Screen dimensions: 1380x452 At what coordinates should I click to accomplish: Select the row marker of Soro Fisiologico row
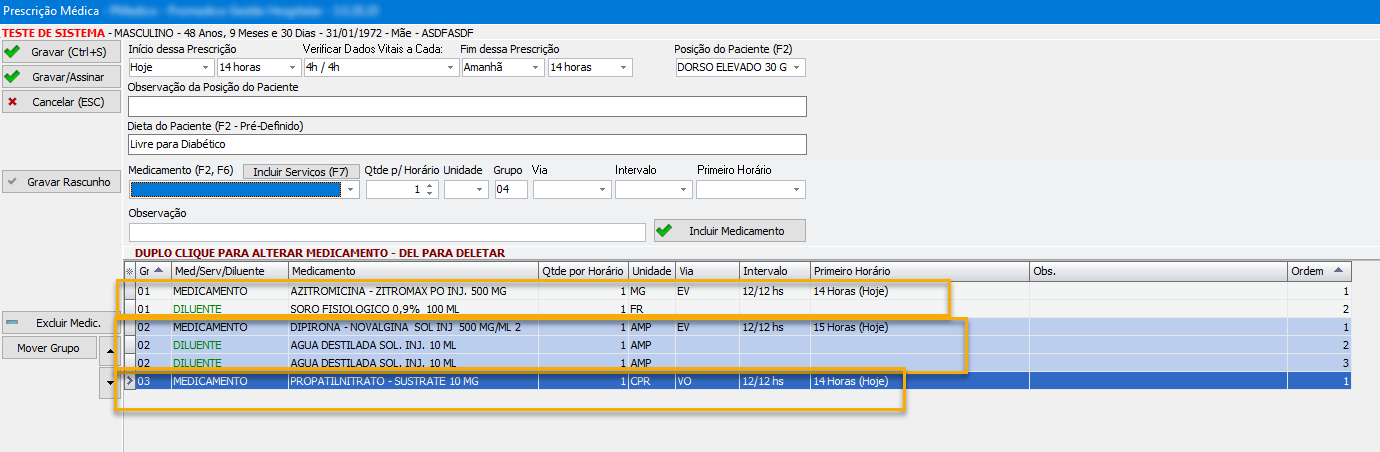click(129, 308)
